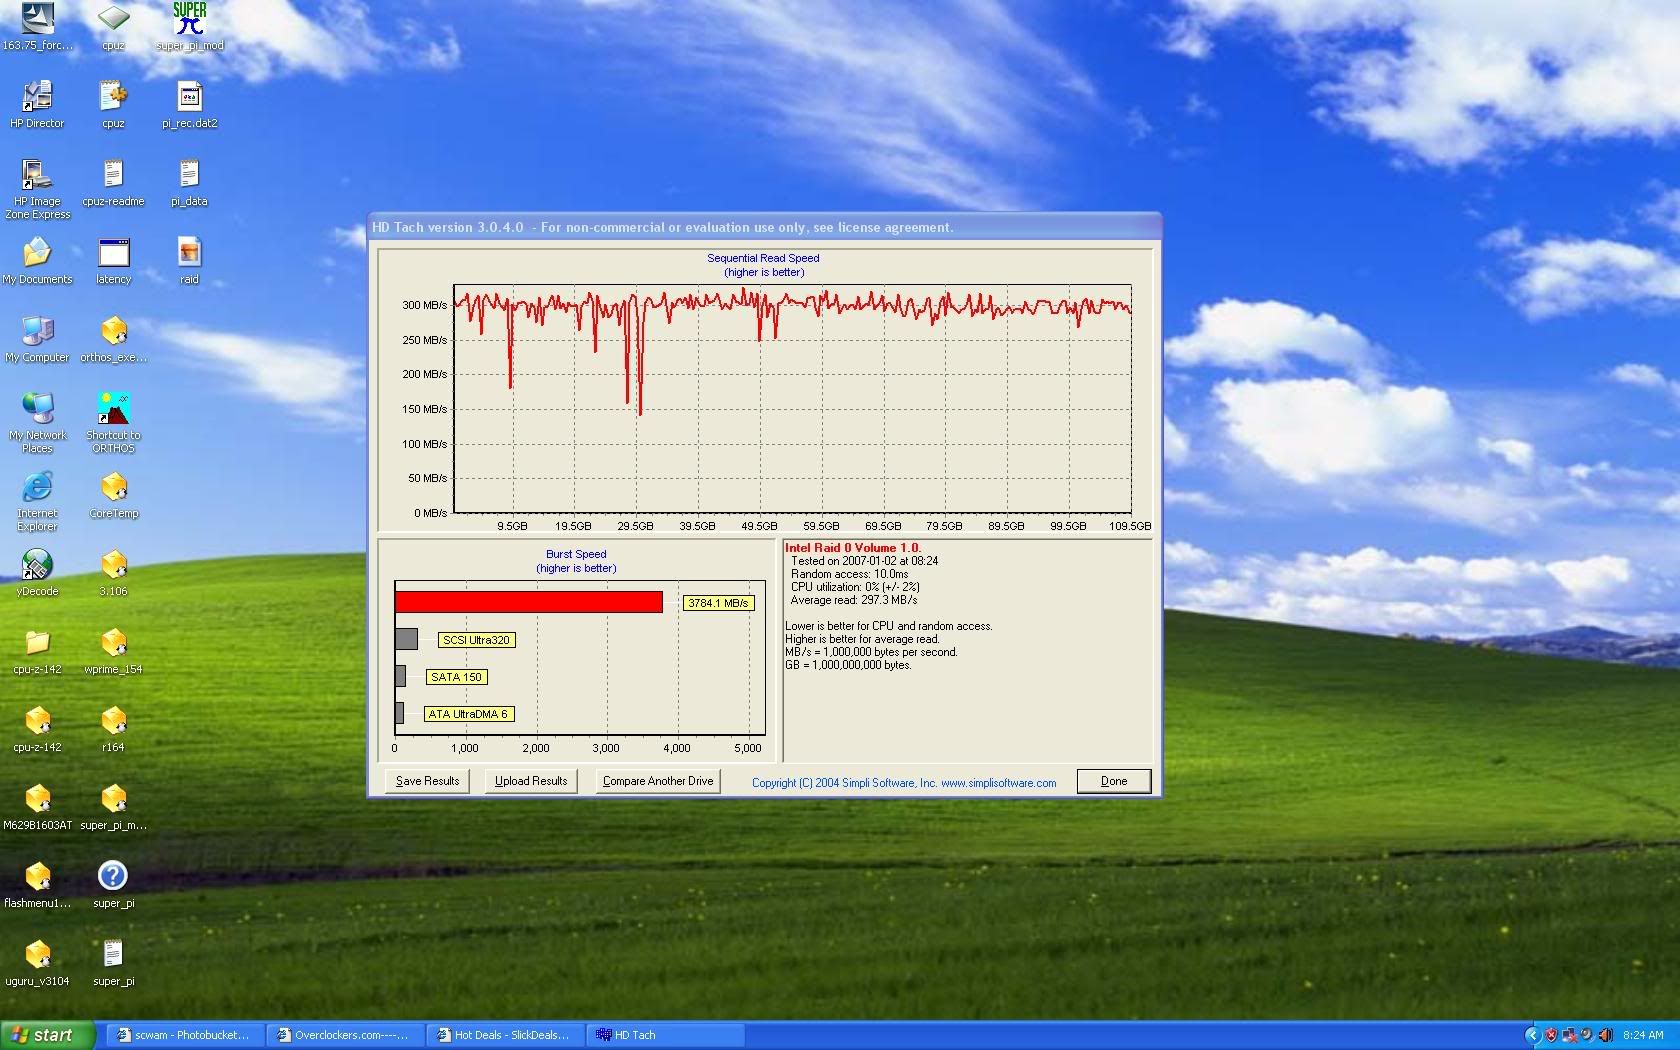Screen dimensions: 1680x1050
Task: Select My Network Places icon
Action: click(37, 422)
